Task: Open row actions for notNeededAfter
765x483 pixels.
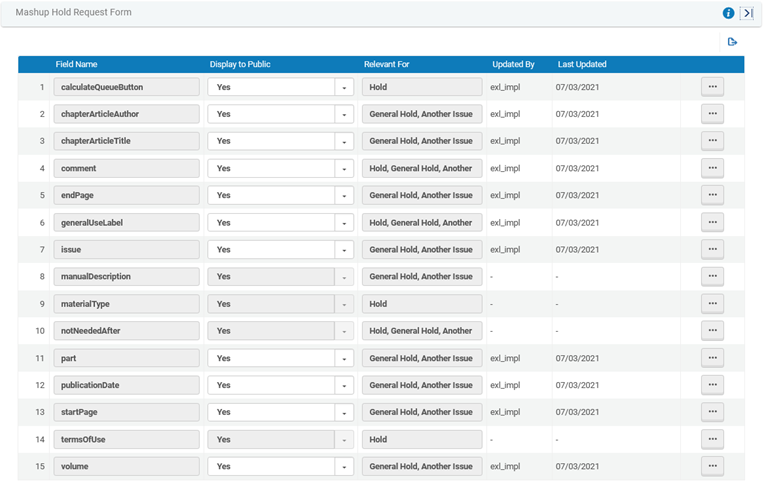Action: click(712, 330)
